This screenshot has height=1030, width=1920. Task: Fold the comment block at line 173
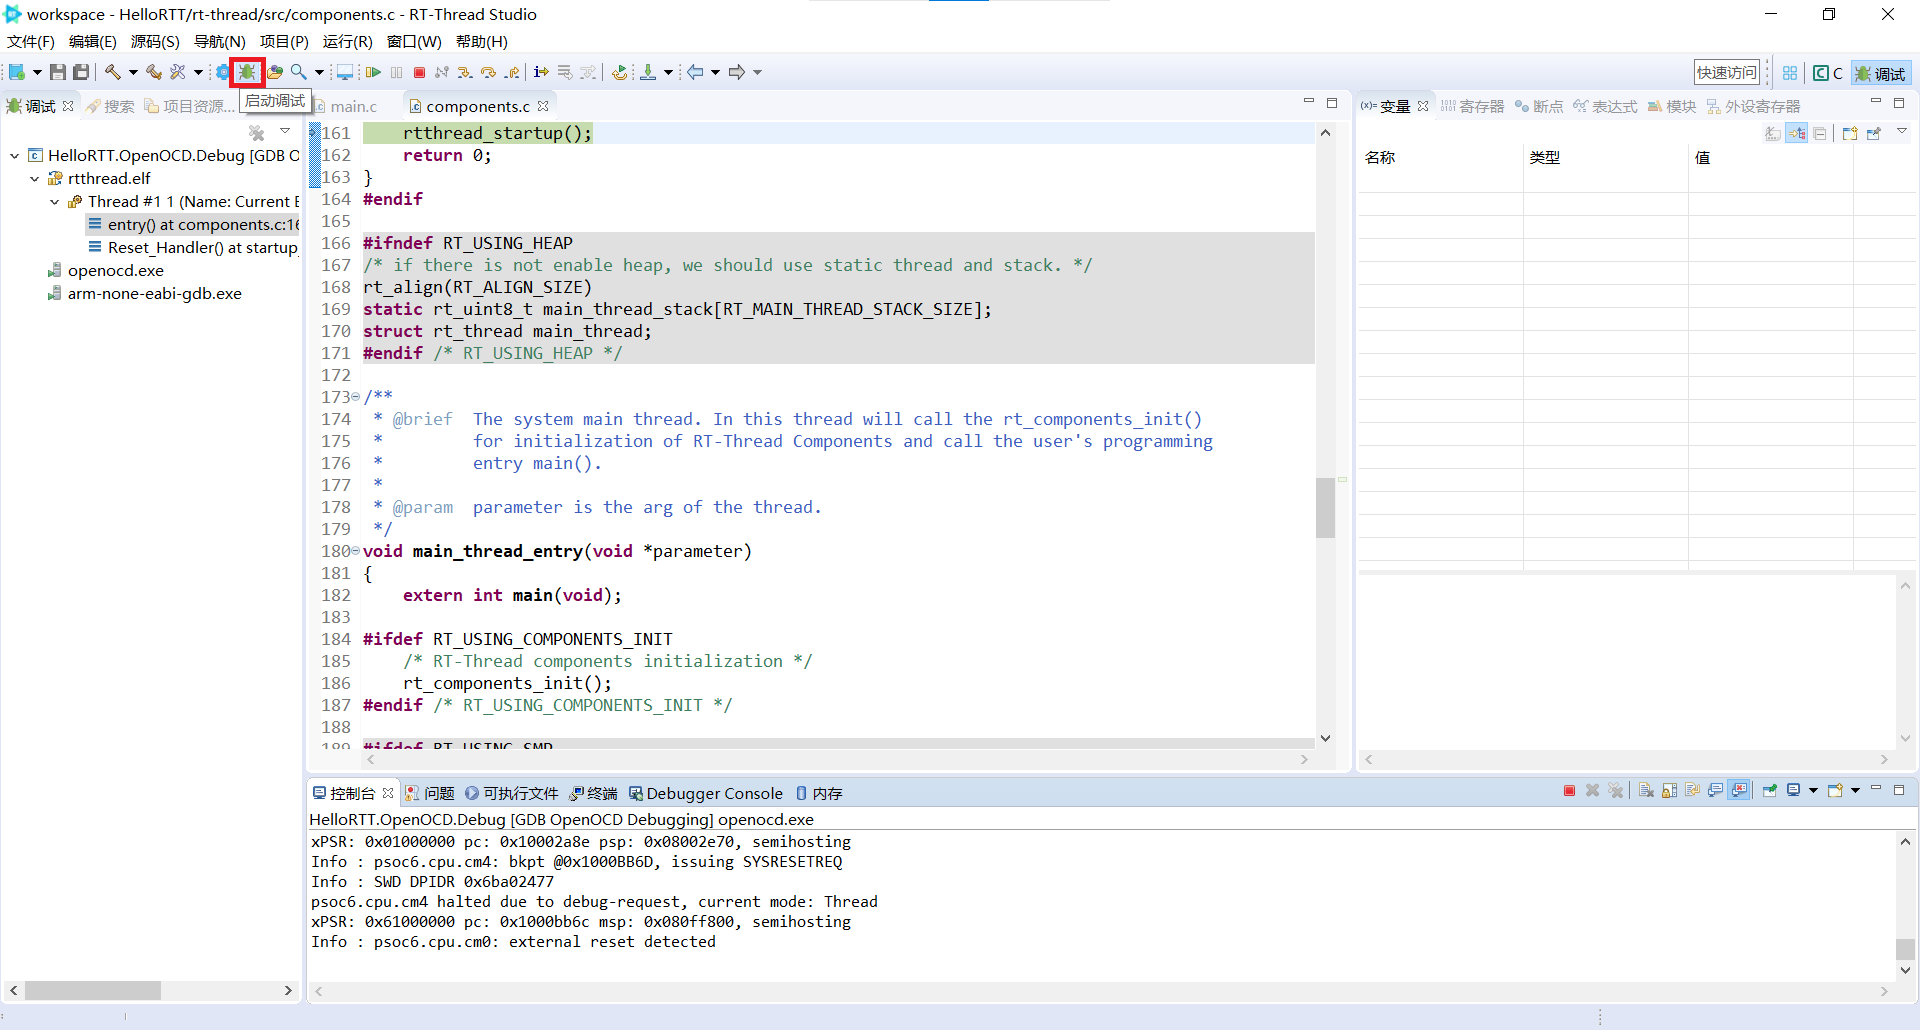[356, 397]
